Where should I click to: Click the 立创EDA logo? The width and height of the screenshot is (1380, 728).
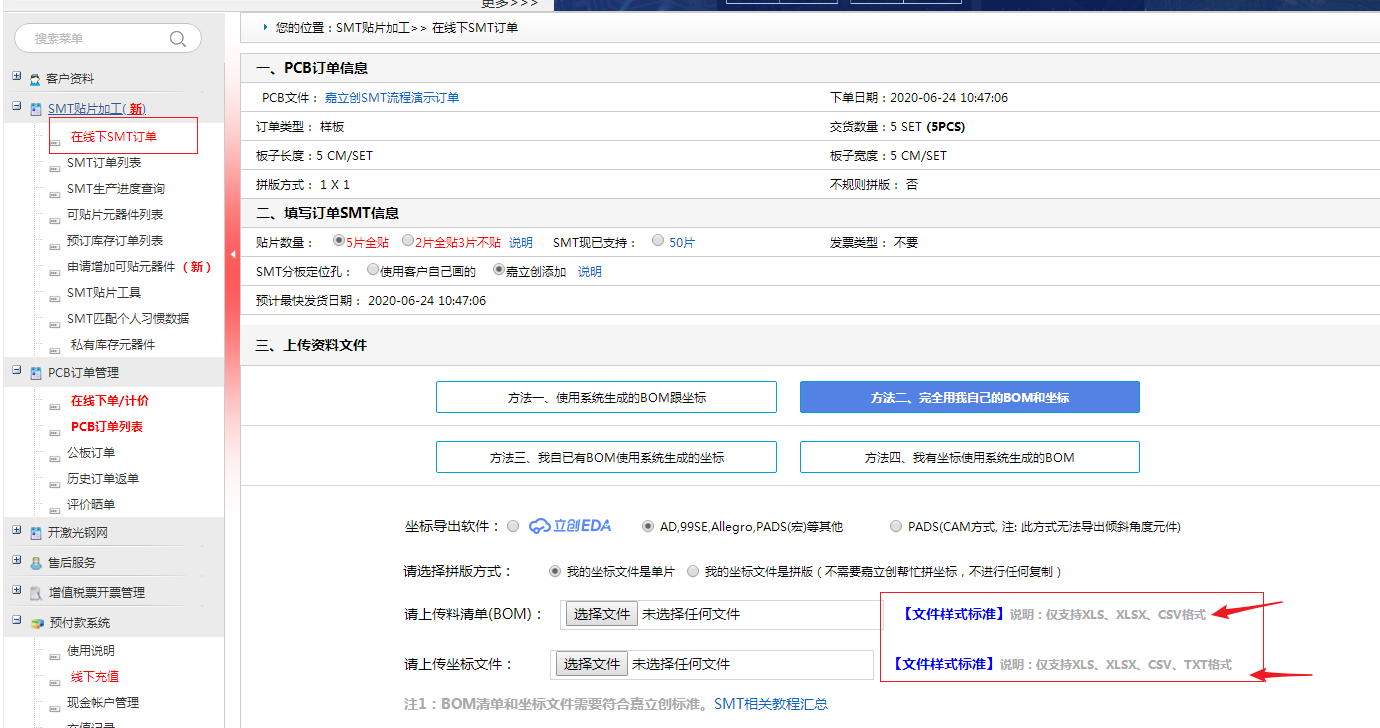pos(570,526)
